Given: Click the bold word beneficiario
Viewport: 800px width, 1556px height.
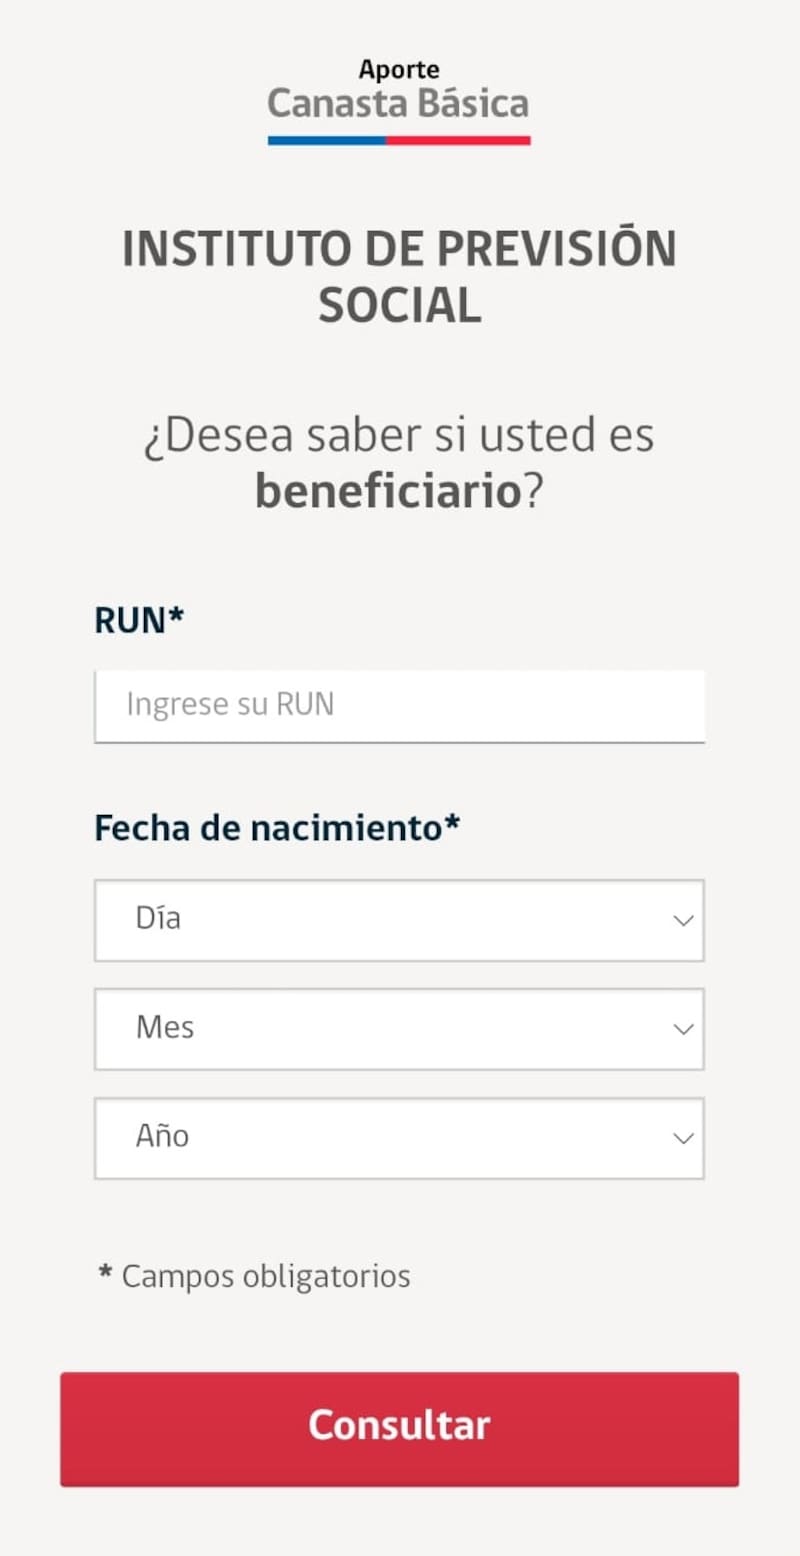Looking at the screenshot, I should pos(388,492).
